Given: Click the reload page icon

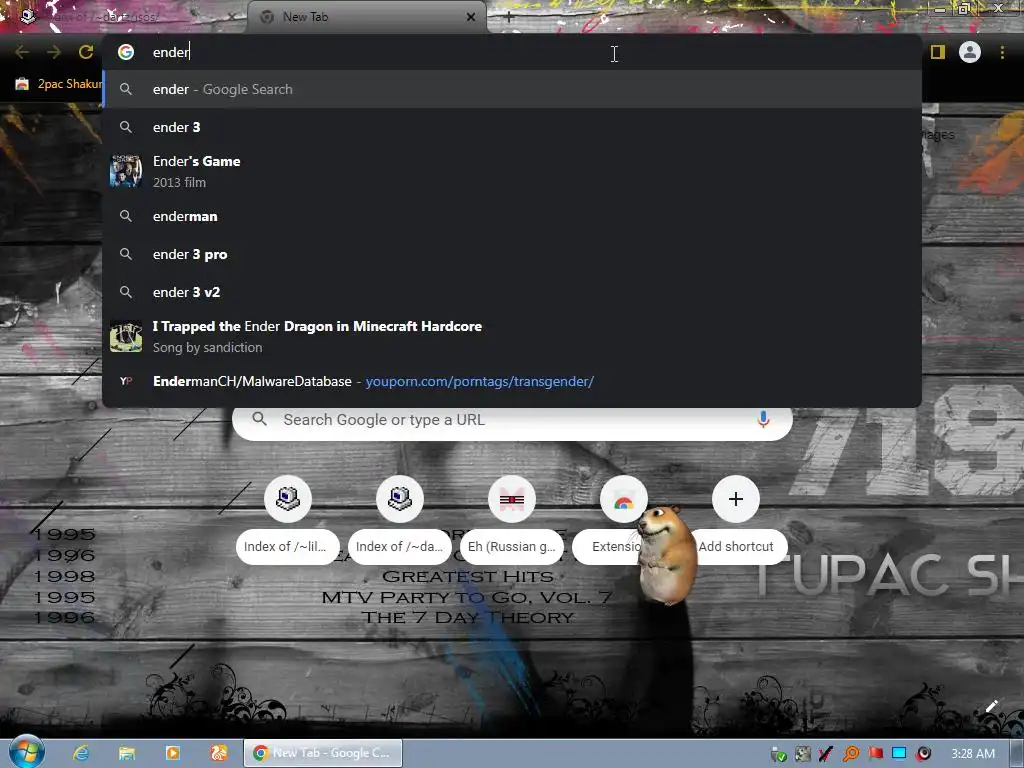Looking at the screenshot, I should [x=86, y=52].
